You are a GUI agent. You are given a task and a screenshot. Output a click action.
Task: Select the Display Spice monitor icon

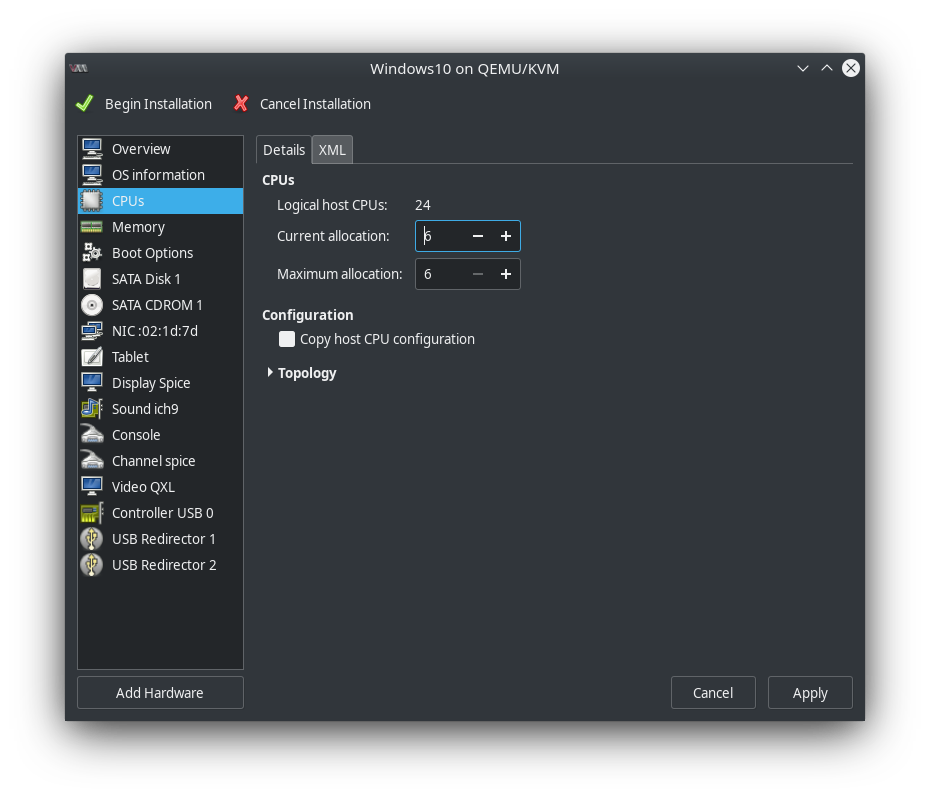click(92, 383)
